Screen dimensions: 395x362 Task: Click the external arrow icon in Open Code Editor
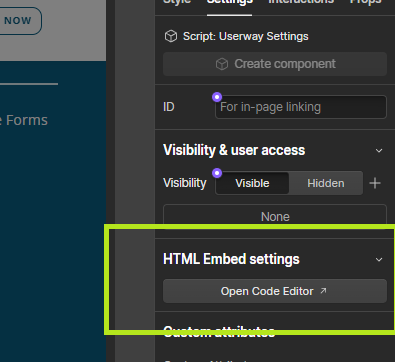coord(323,291)
